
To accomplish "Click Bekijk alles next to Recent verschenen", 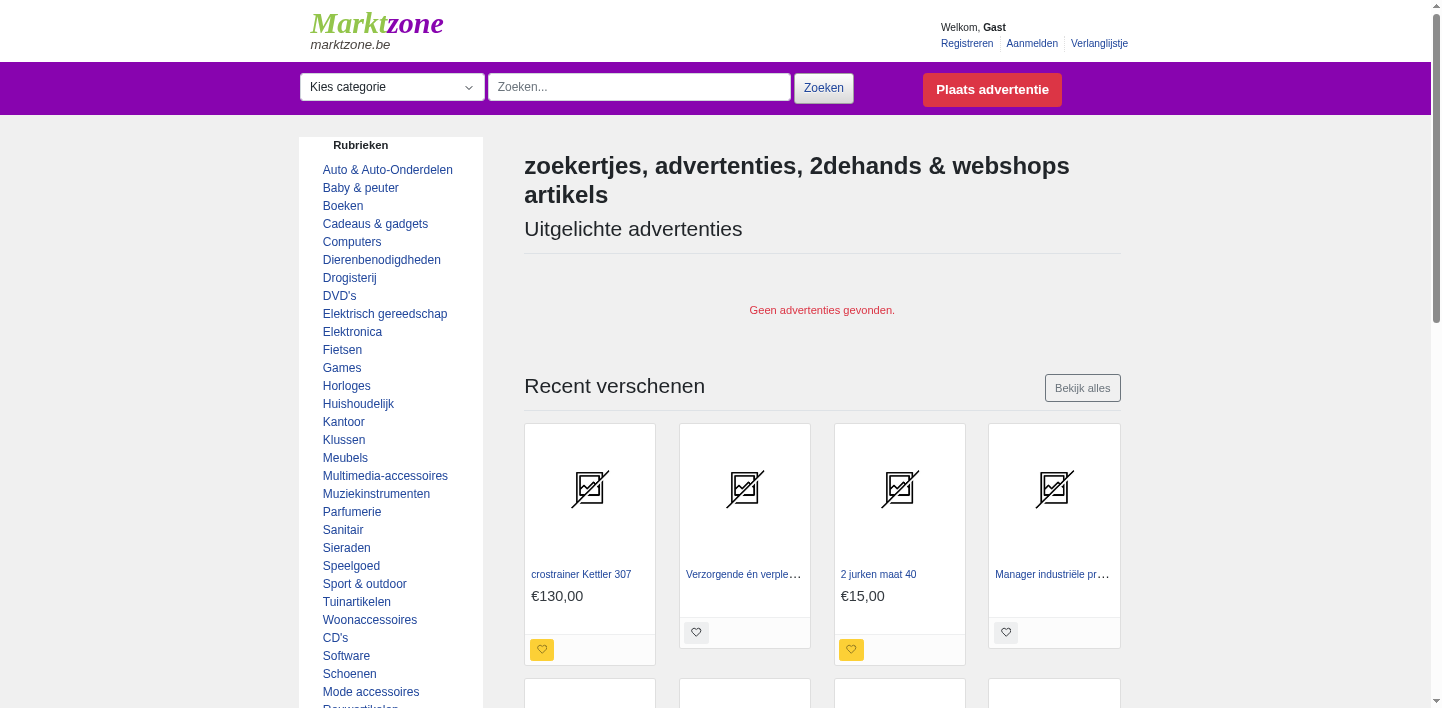I will (x=1083, y=388).
